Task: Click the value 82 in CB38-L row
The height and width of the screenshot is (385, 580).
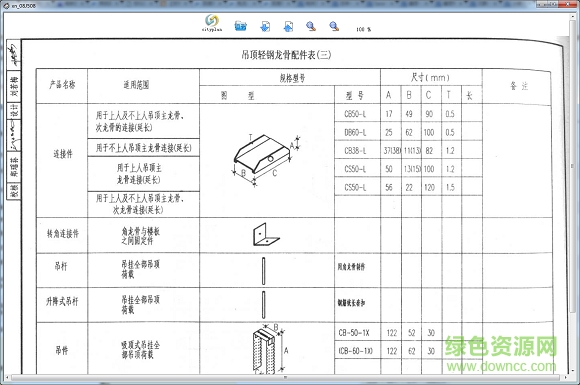Action: click(x=429, y=151)
